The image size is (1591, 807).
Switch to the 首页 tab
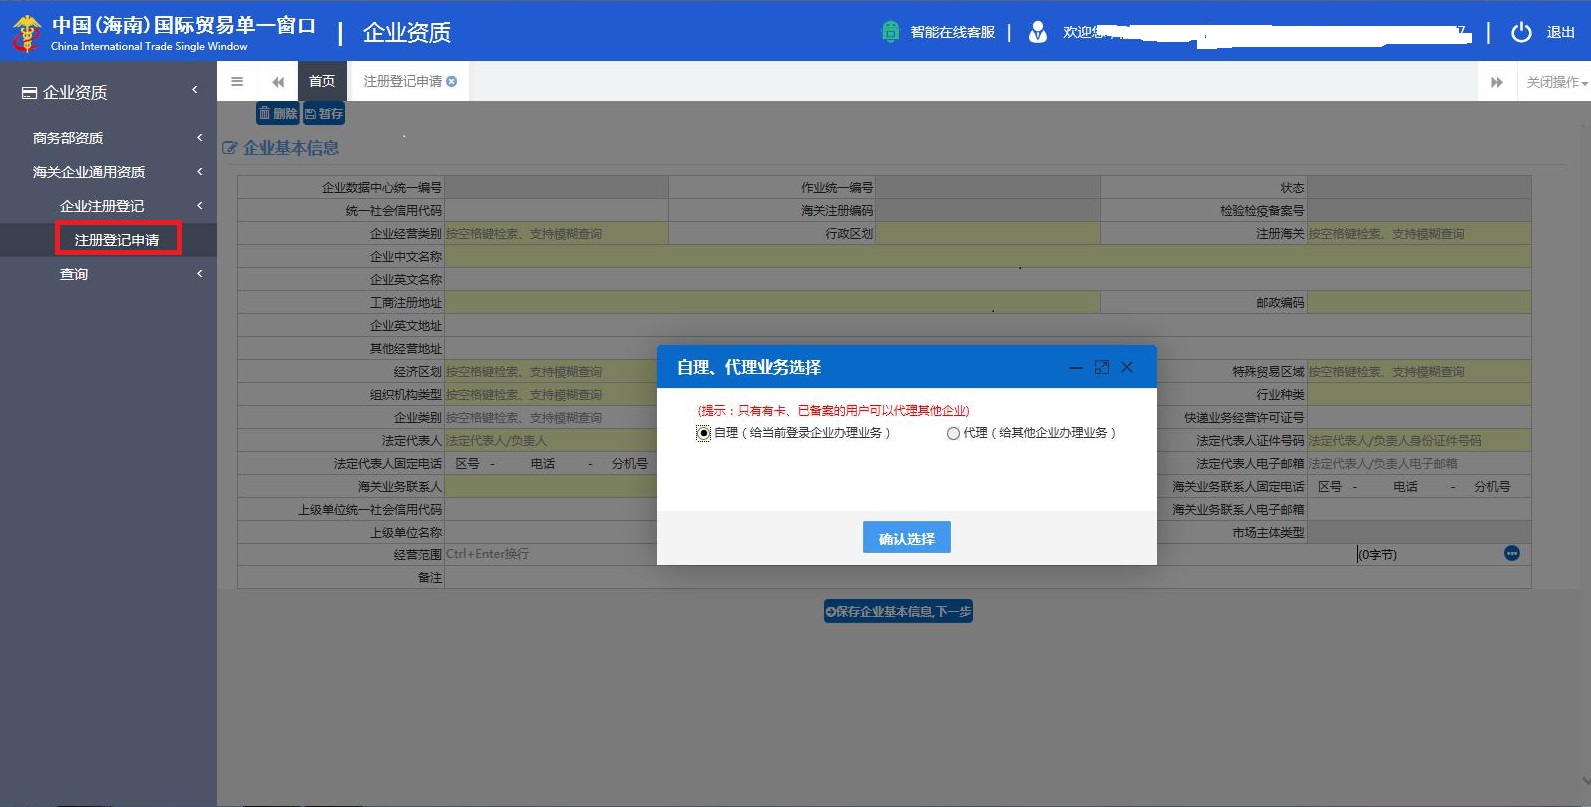(x=322, y=82)
